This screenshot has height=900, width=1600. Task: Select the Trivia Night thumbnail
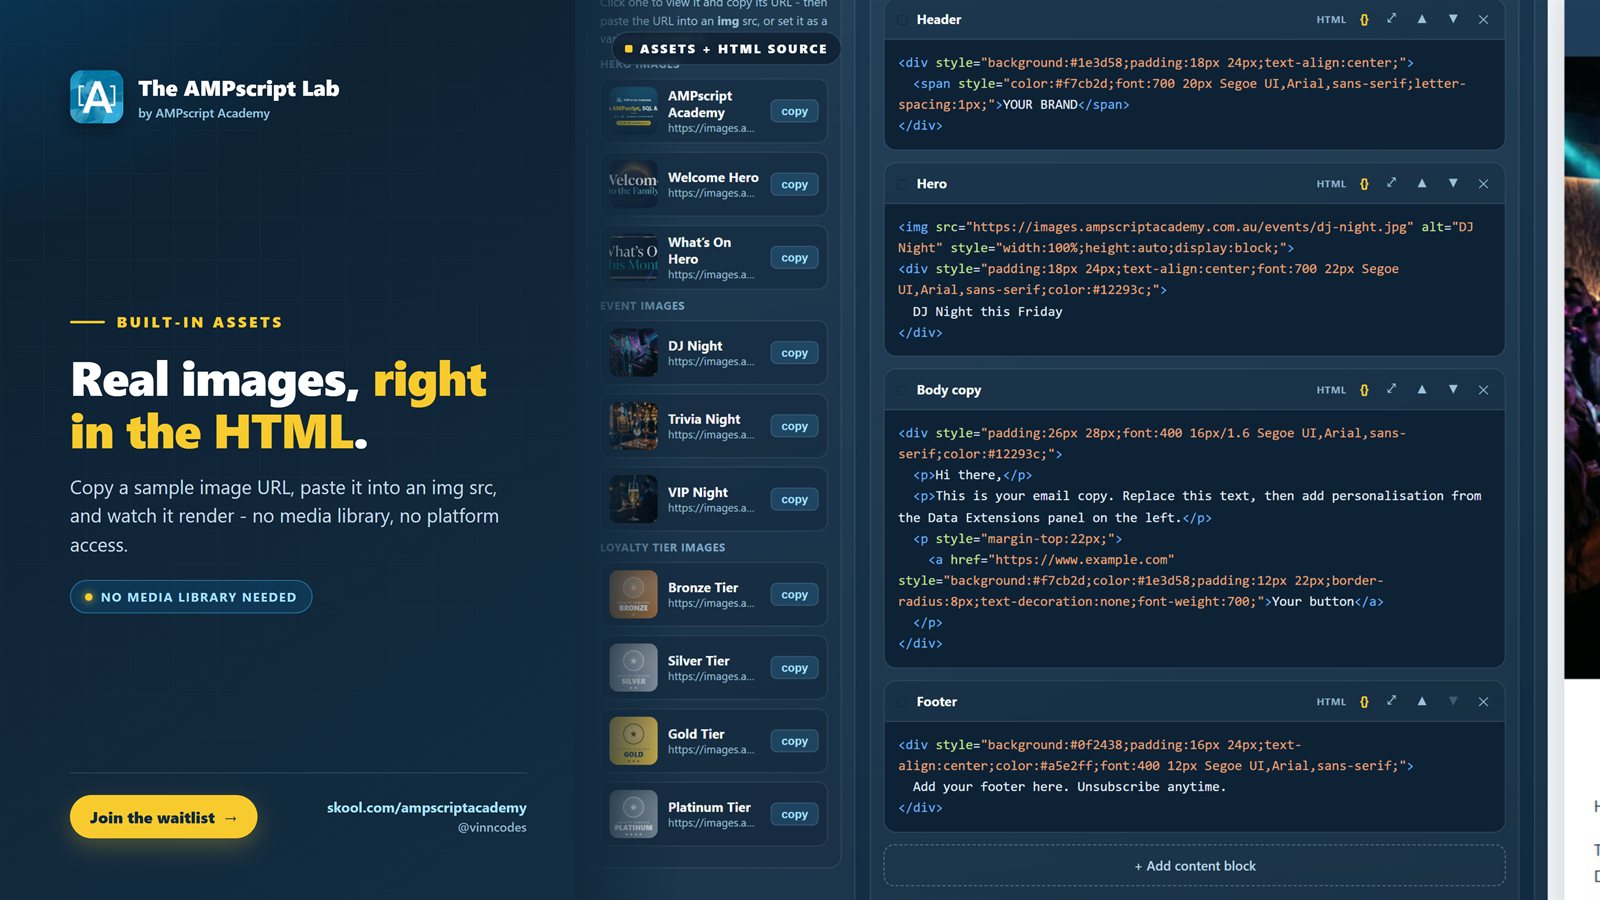point(633,426)
